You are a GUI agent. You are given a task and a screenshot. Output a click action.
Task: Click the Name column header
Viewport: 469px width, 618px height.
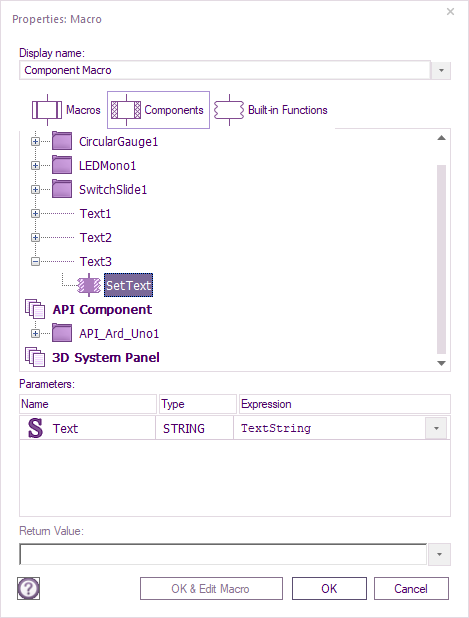pos(88,404)
